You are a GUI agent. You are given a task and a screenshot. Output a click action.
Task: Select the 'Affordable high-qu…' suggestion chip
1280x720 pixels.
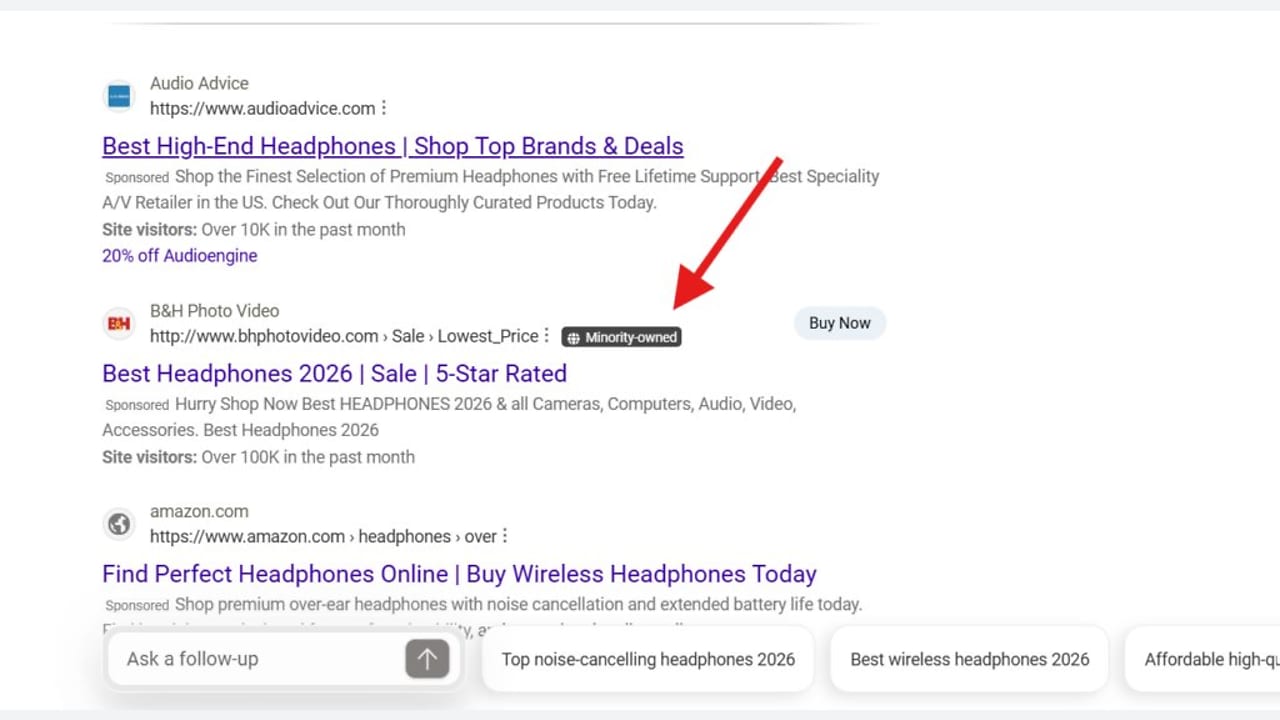click(1203, 659)
